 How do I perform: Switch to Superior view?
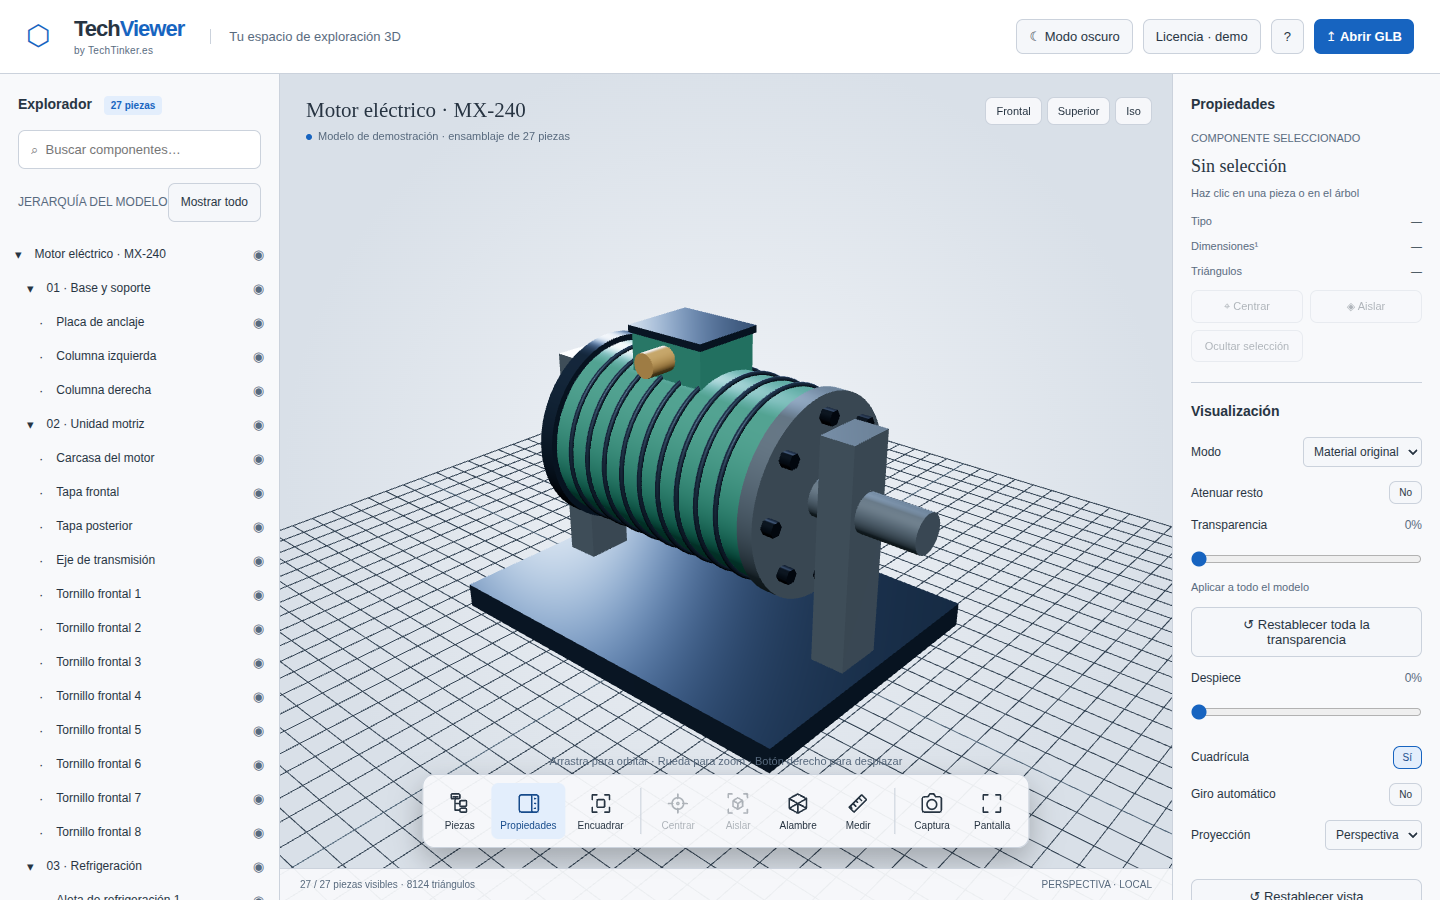(x=1078, y=111)
